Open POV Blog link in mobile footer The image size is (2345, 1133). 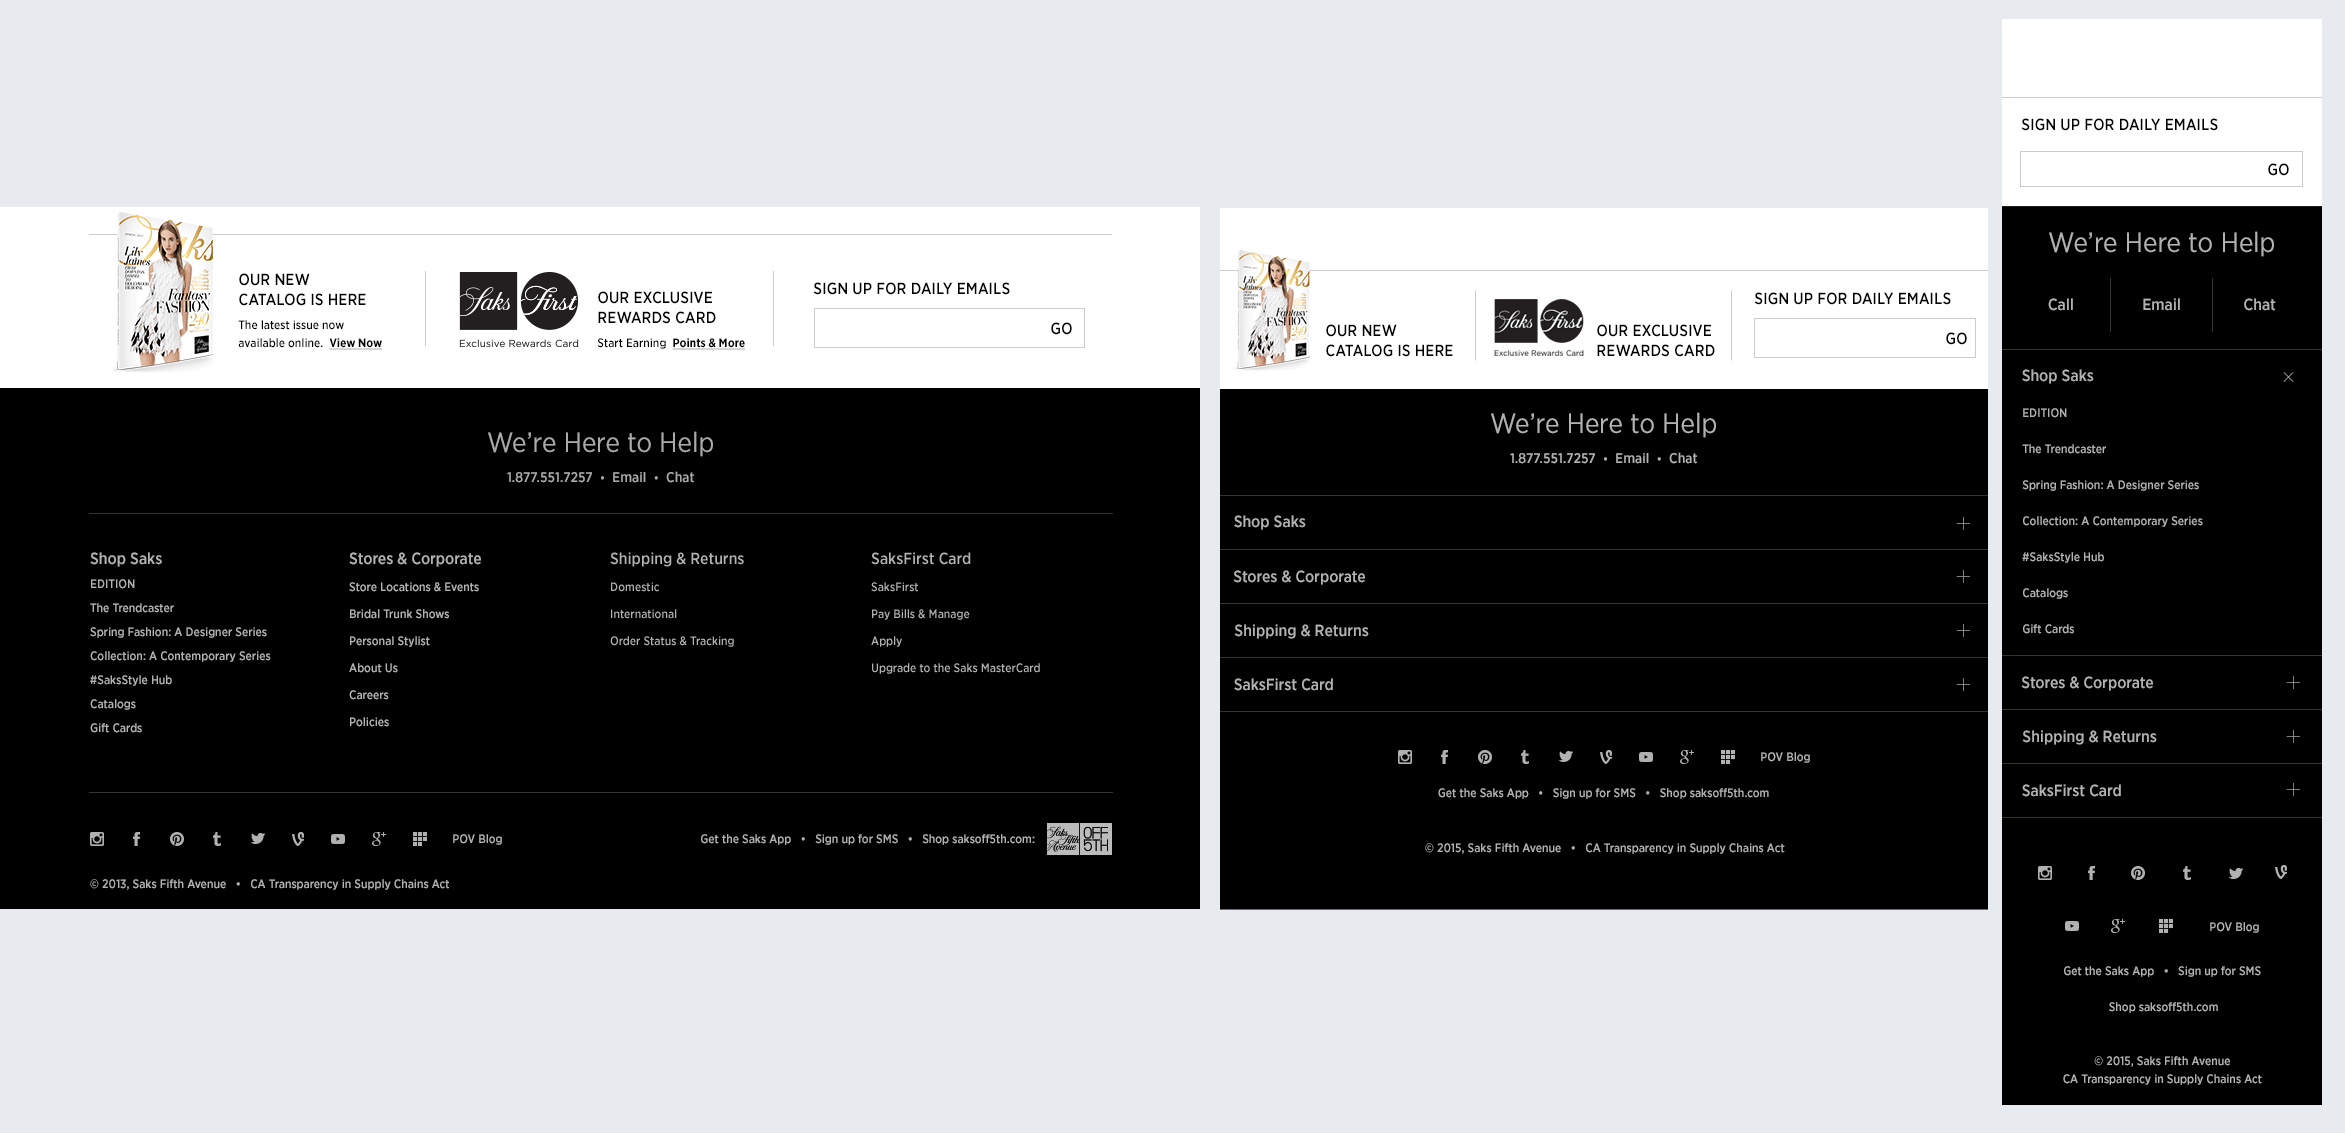point(2234,927)
